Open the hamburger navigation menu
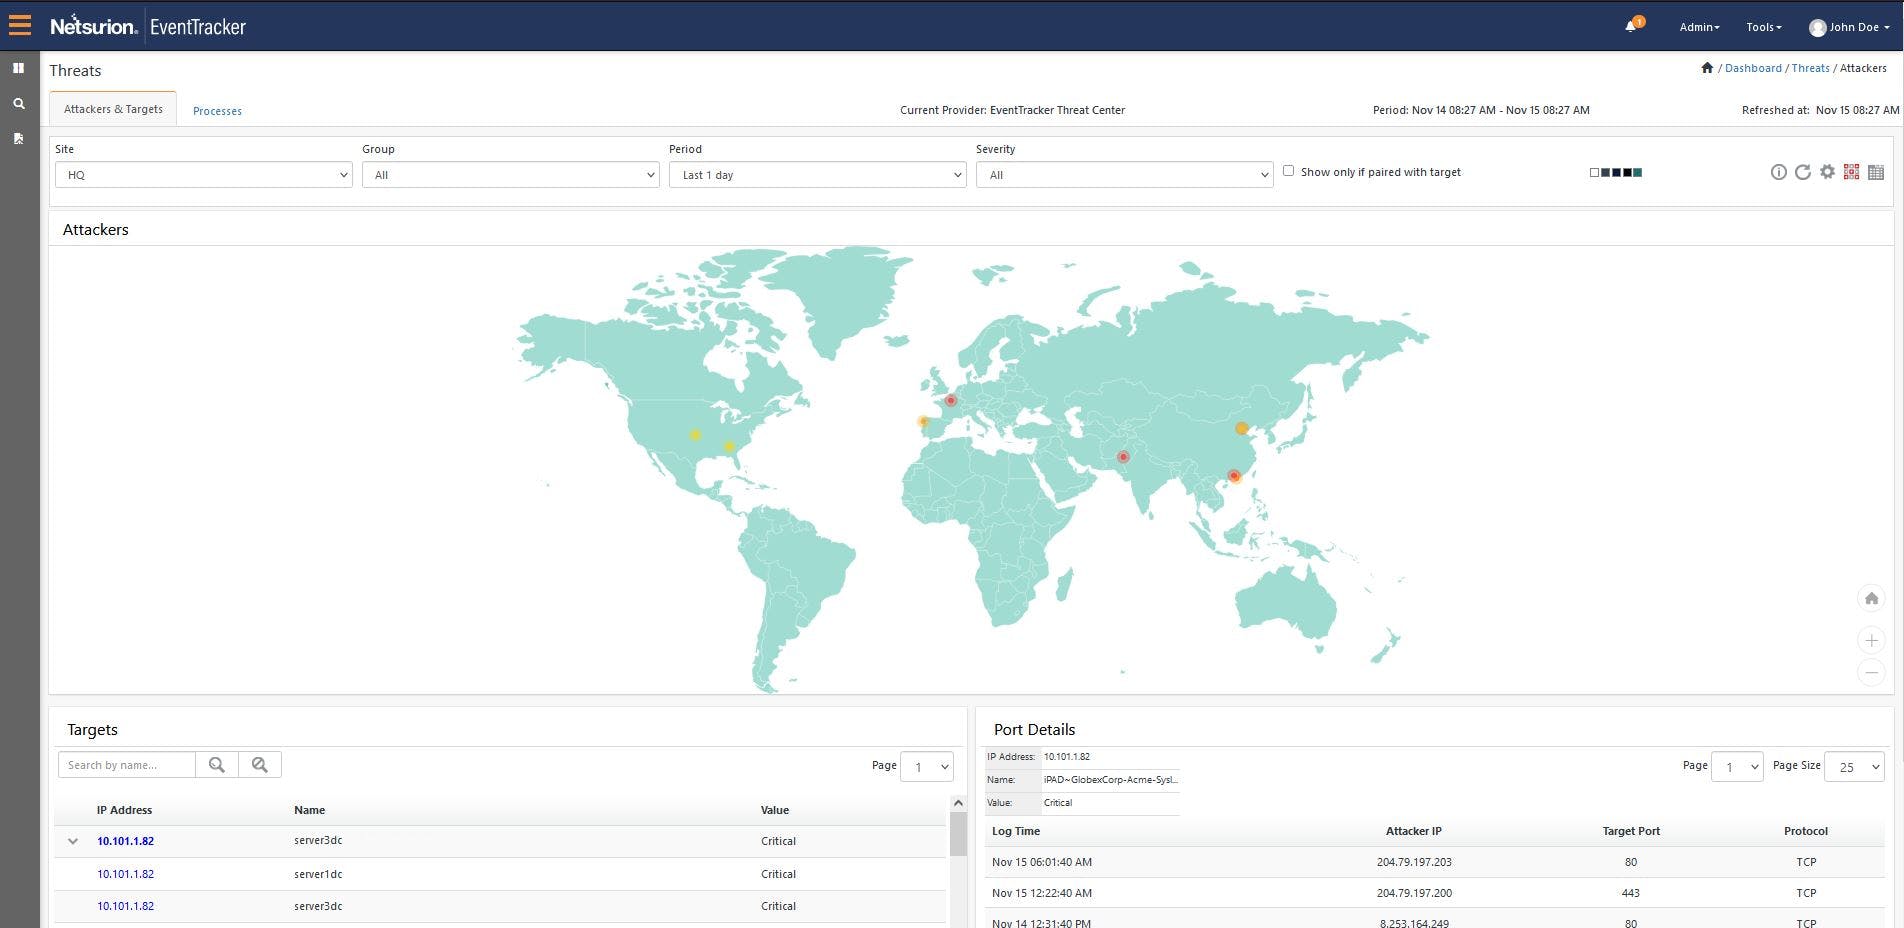Viewport: 1904px width, 928px height. coord(19,25)
